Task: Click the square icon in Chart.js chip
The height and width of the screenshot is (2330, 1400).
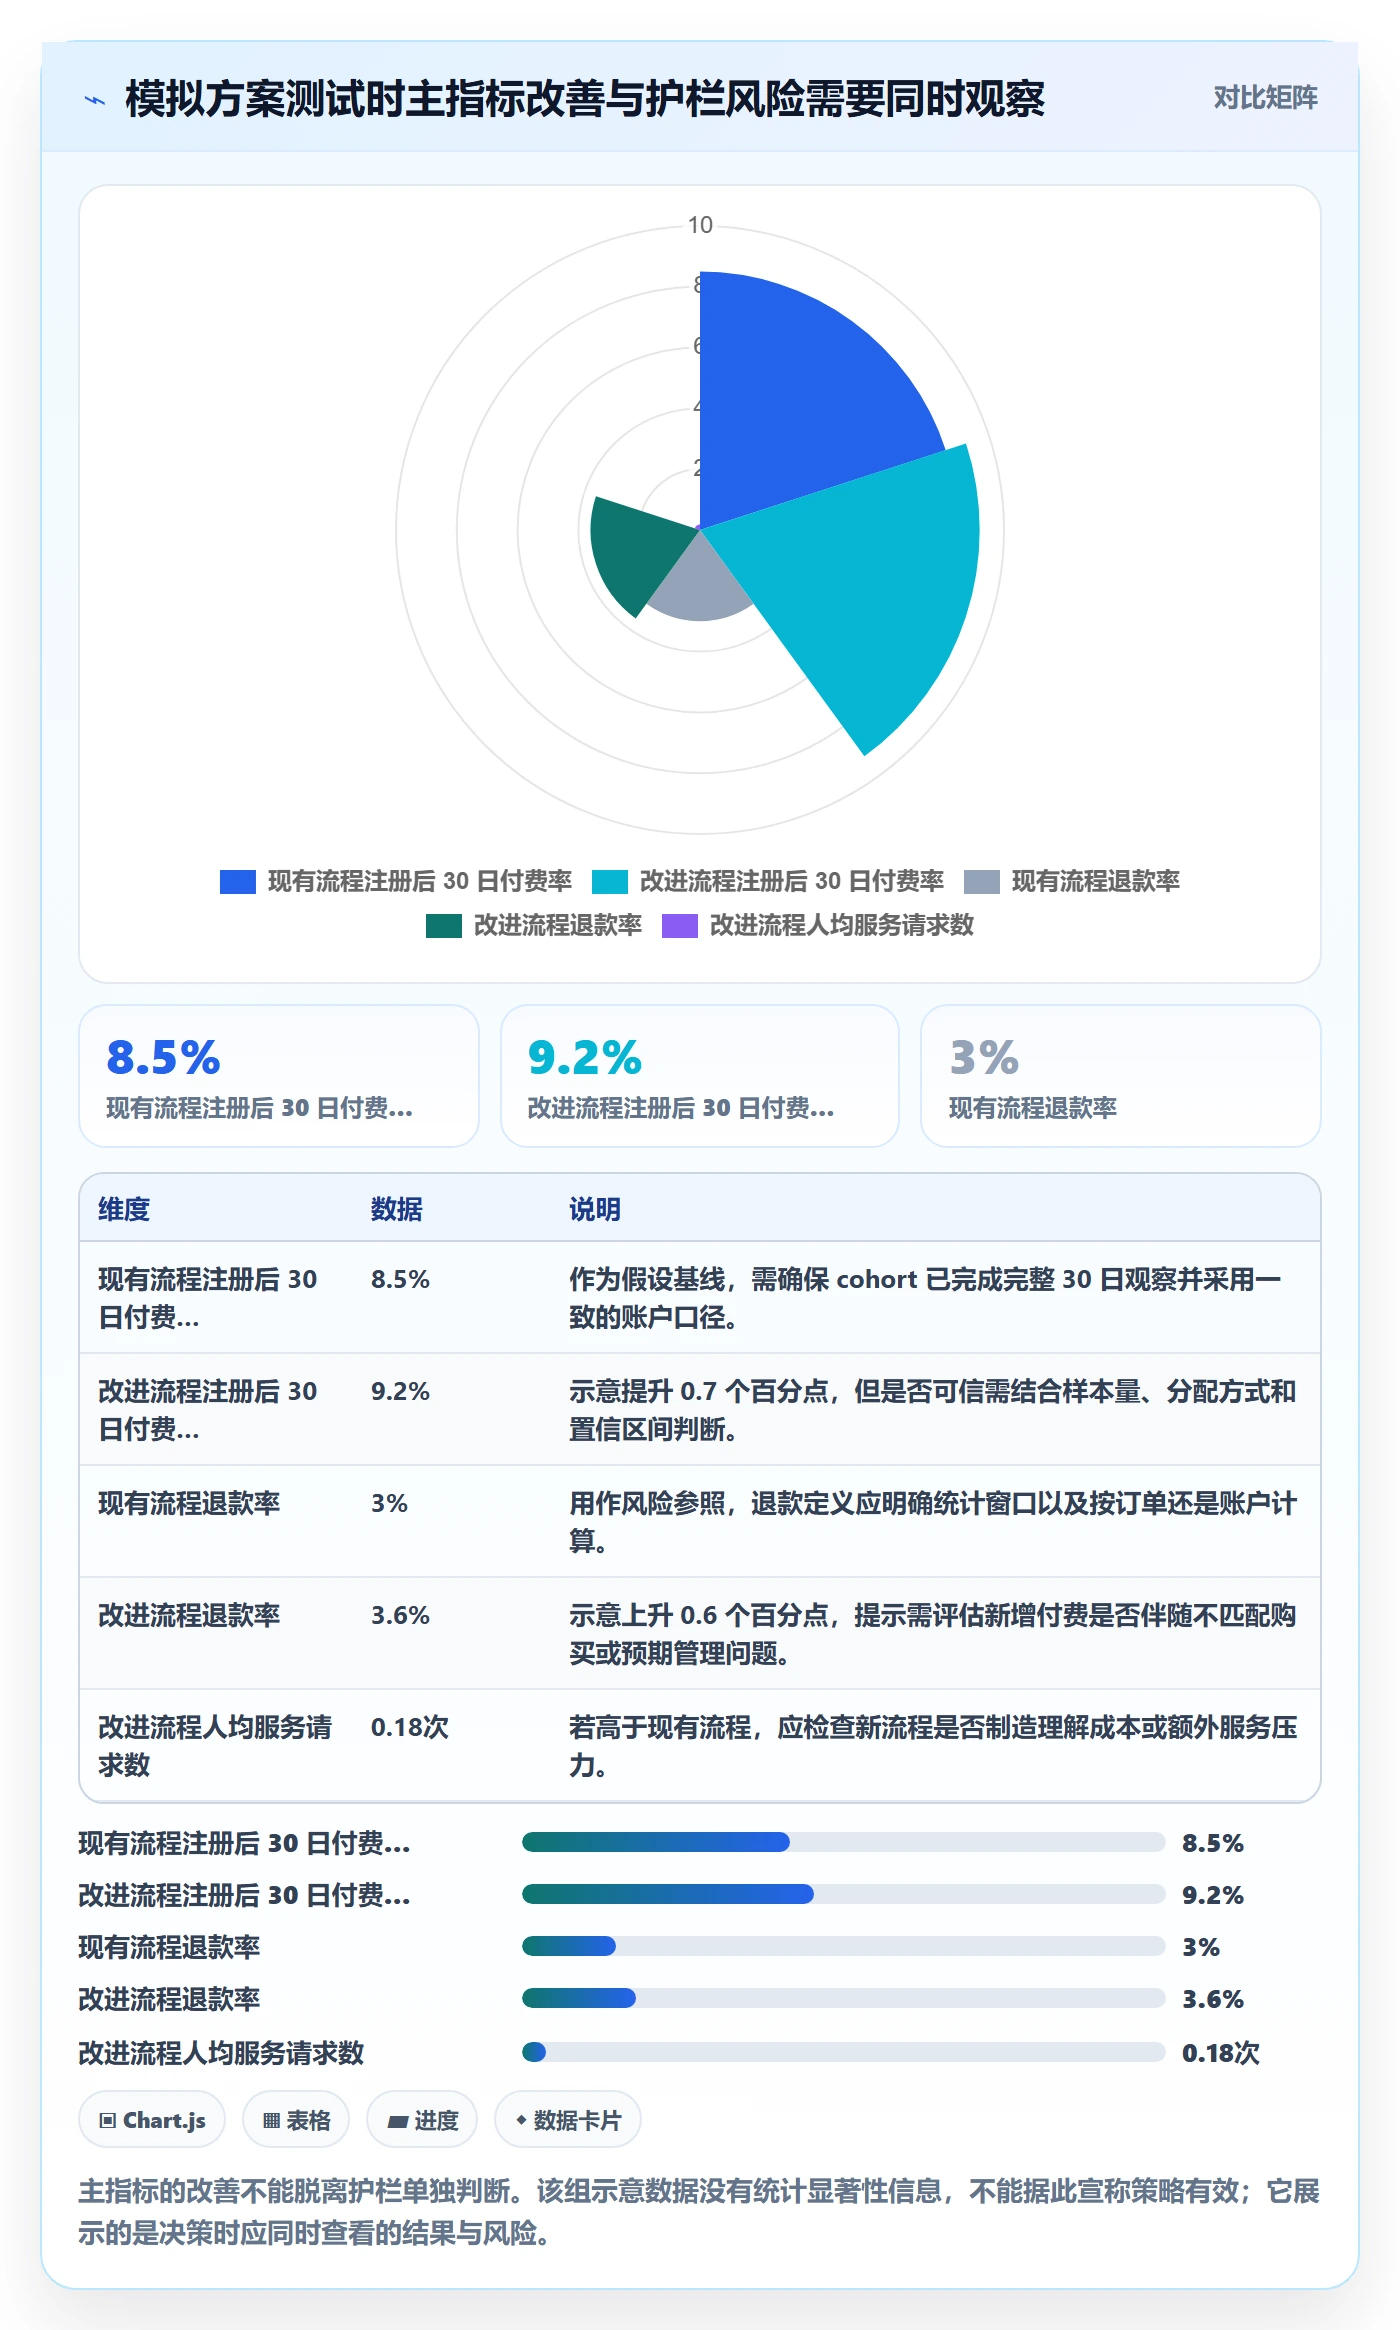Action: pos(108,2120)
